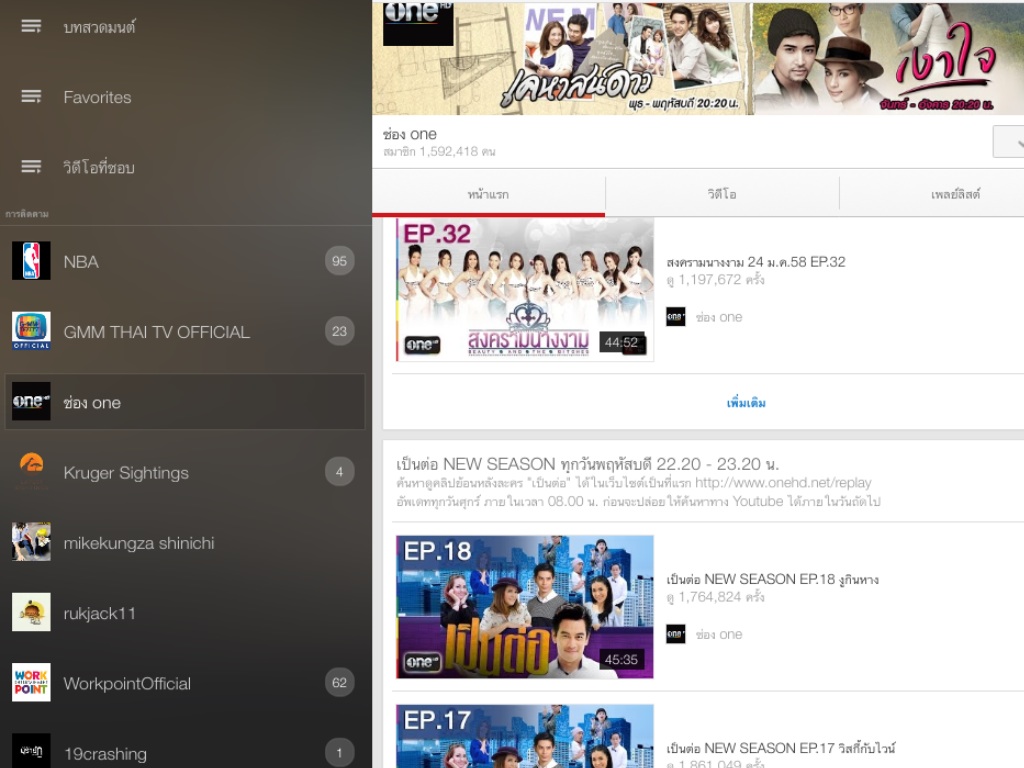This screenshot has width=1024, height=768.
Task: Play the EP.32 สงครามนางงาม thumbnail
Action: pos(525,290)
